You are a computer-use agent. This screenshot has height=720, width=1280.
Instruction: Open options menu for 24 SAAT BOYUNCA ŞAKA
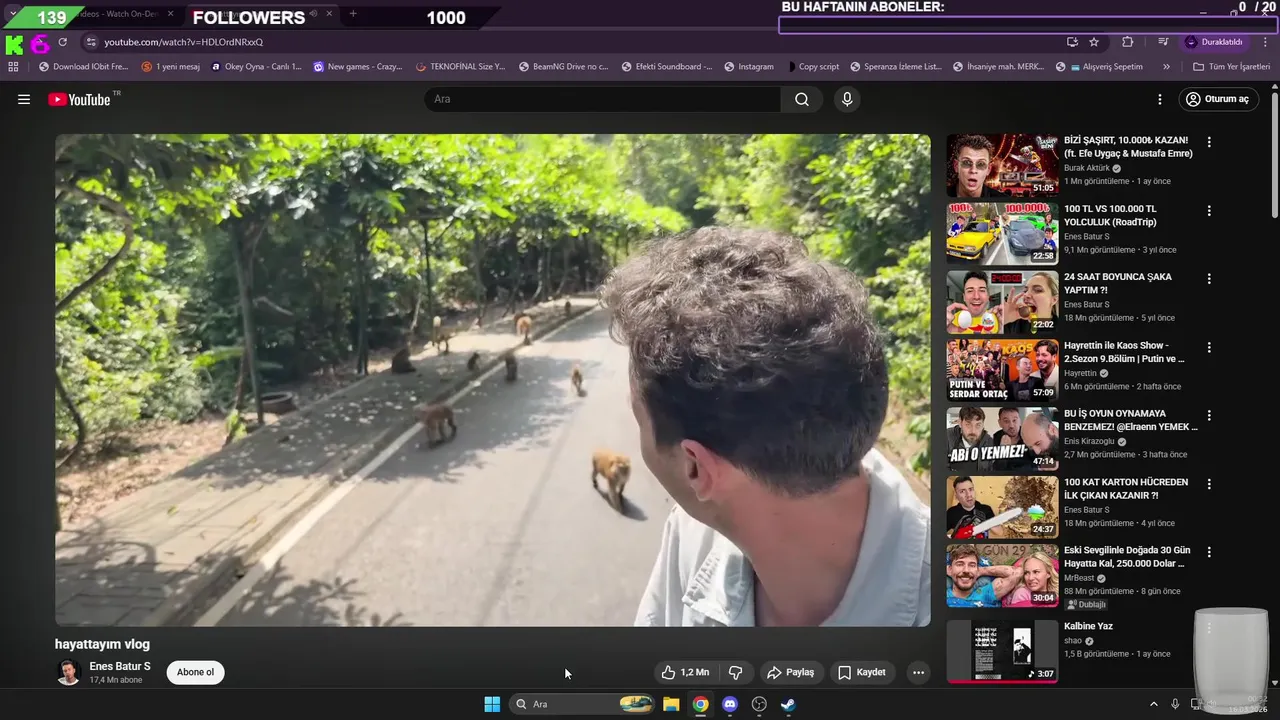(1209, 279)
